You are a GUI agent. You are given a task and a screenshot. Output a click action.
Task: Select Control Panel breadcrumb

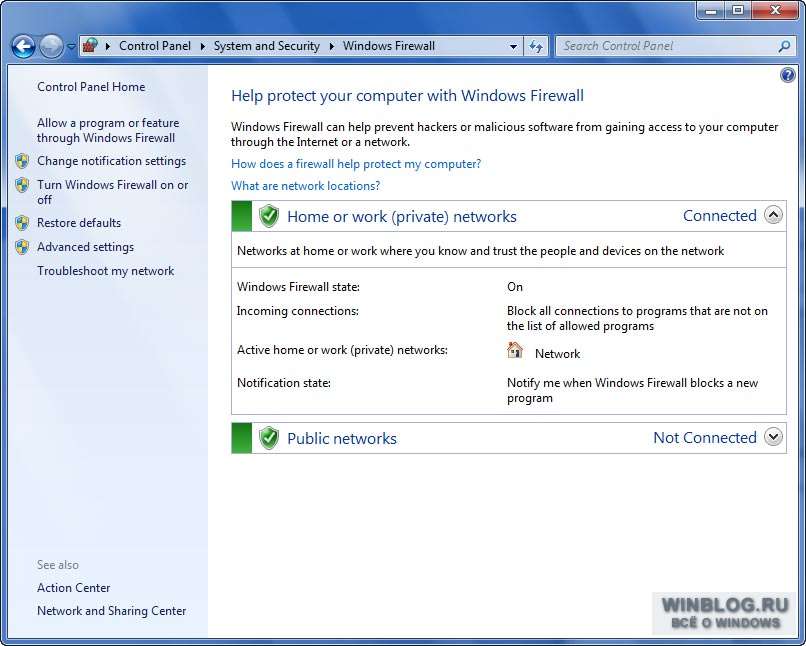155,46
